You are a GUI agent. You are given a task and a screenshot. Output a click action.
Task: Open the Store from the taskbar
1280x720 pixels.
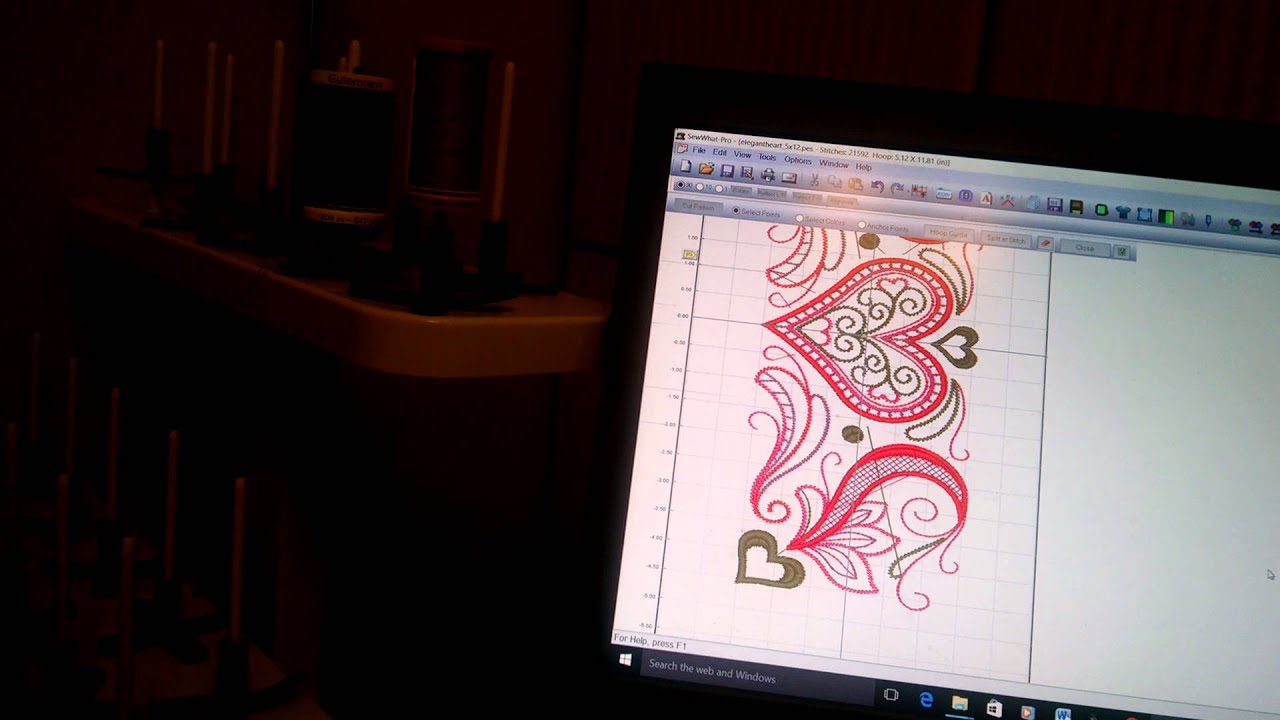[993, 709]
